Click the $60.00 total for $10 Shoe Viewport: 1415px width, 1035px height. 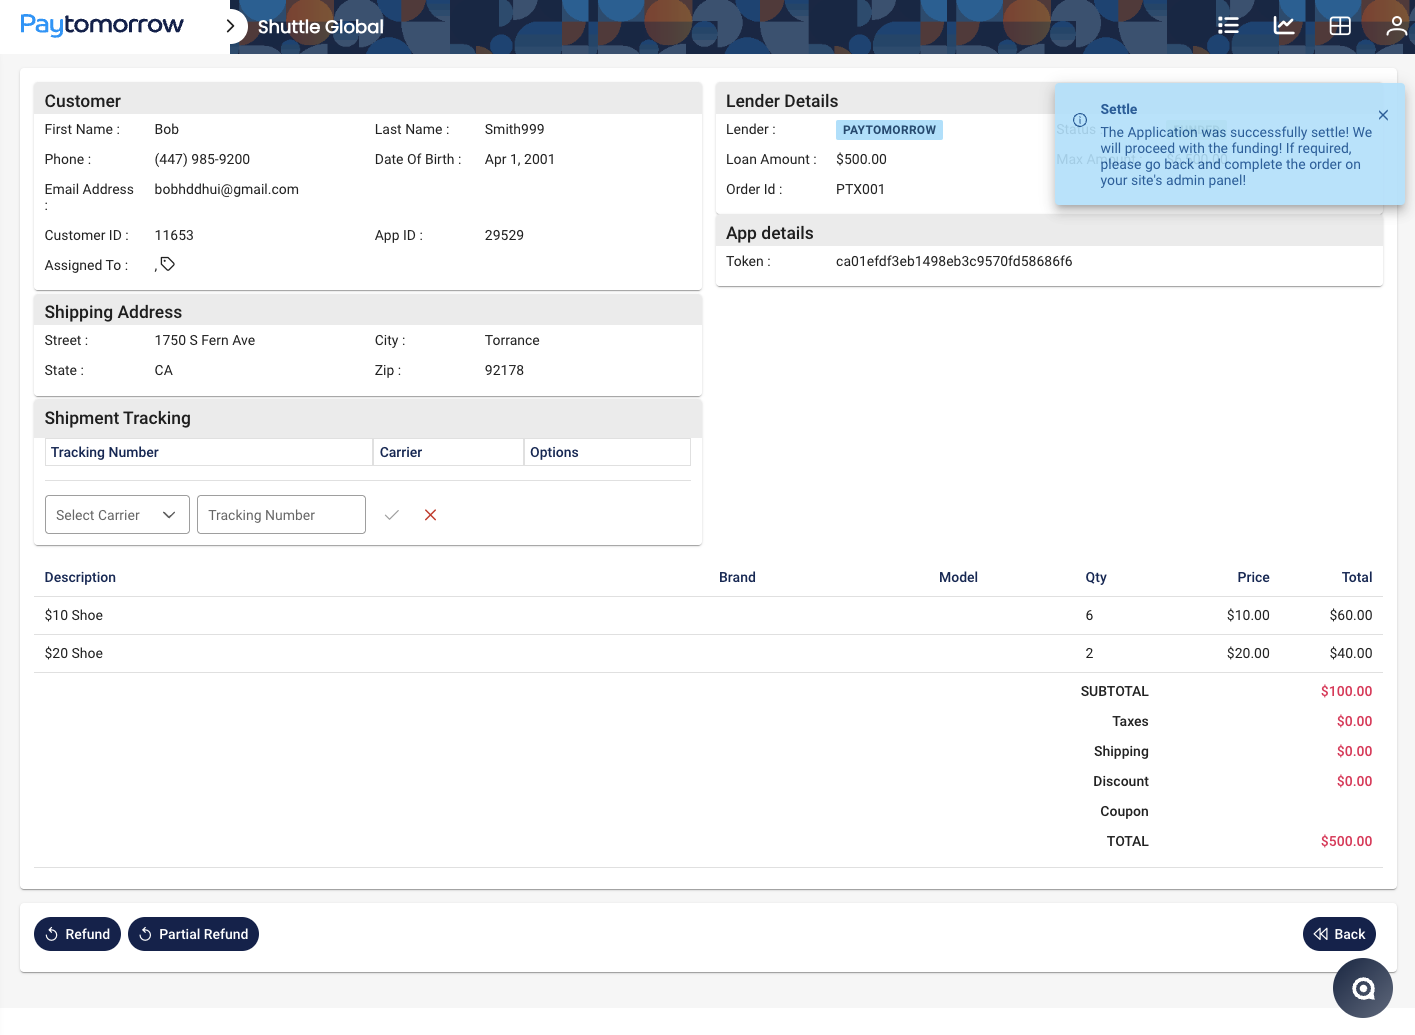(x=1351, y=615)
